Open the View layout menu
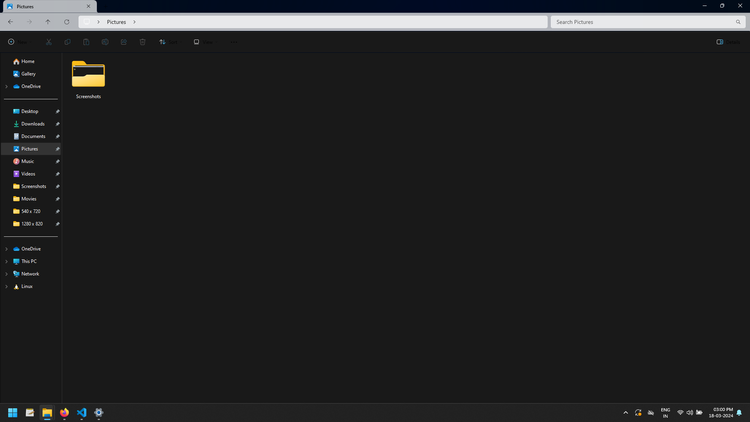The width and height of the screenshot is (750, 422). click(204, 42)
